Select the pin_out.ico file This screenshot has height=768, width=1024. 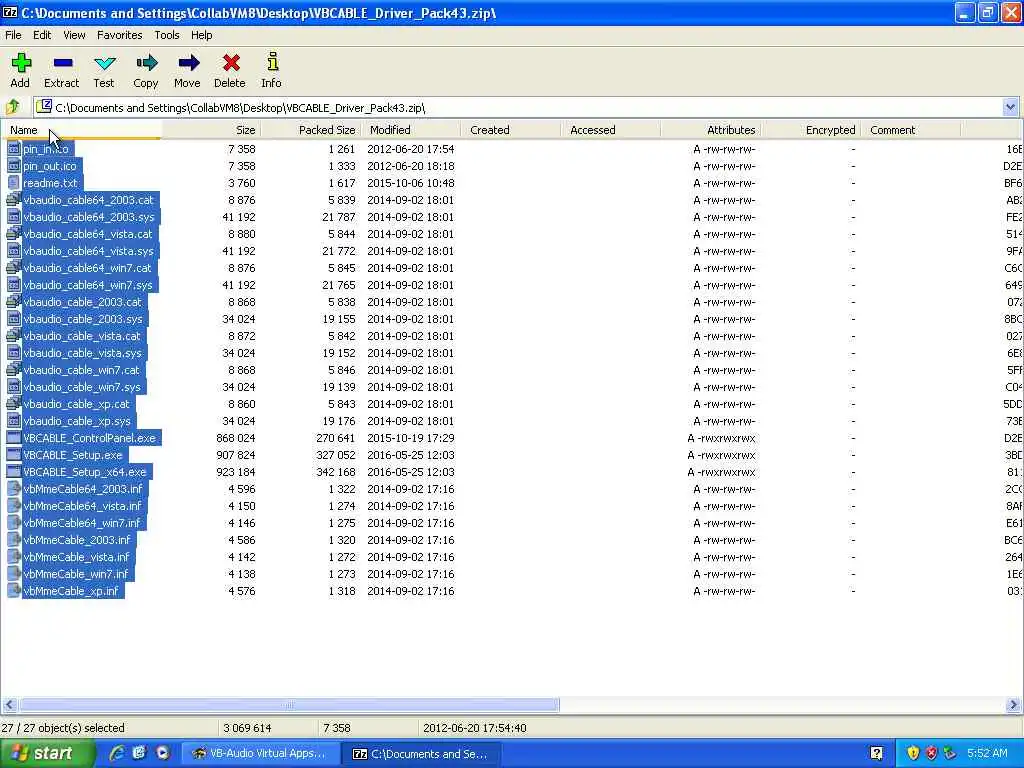[x=50, y=166]
